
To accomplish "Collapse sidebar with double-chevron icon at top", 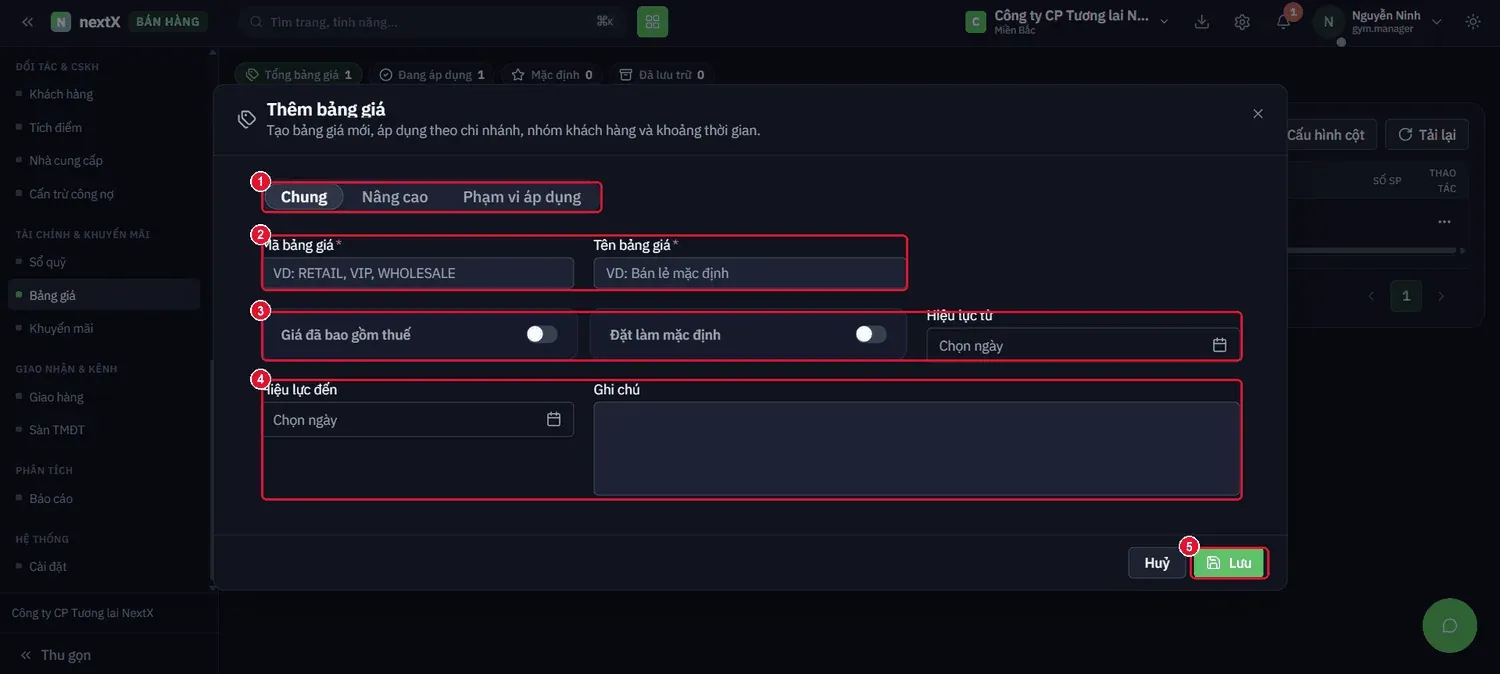I will [x=27, y=21].
